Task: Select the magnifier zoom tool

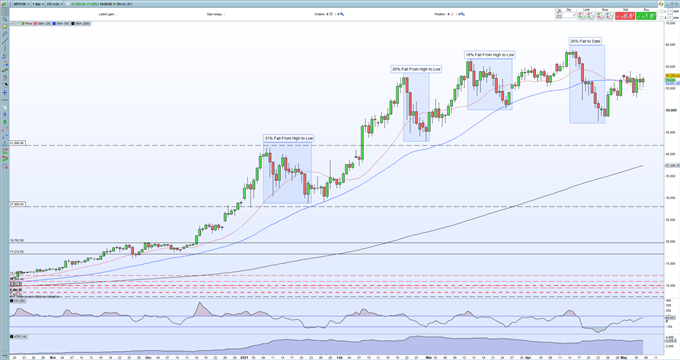Action: click(5, 19)
